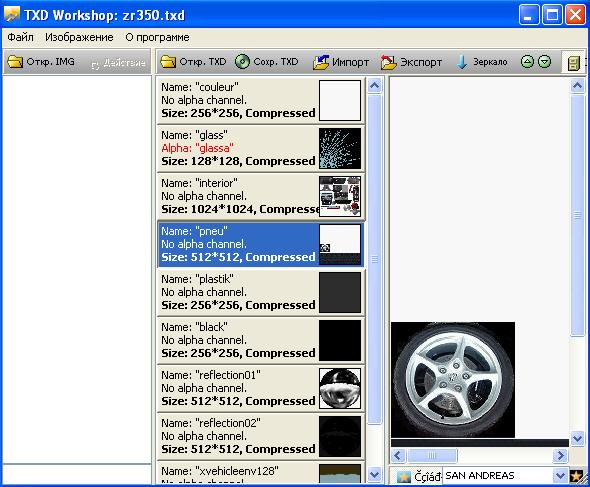This screenshot has height=487, width=590.
Task: Select the Зеркало mirror arrow tool
Action: coord(462,62)
